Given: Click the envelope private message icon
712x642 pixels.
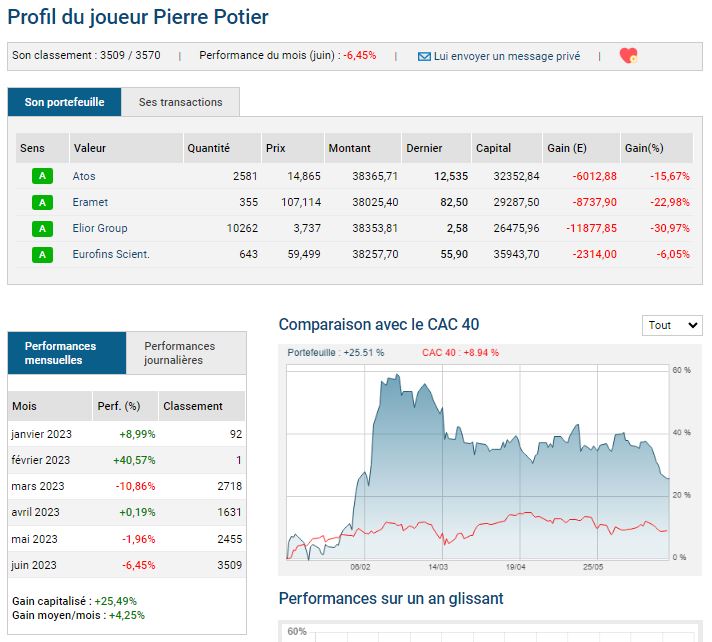Looking at the screenshot, I should tap(424, 56).
